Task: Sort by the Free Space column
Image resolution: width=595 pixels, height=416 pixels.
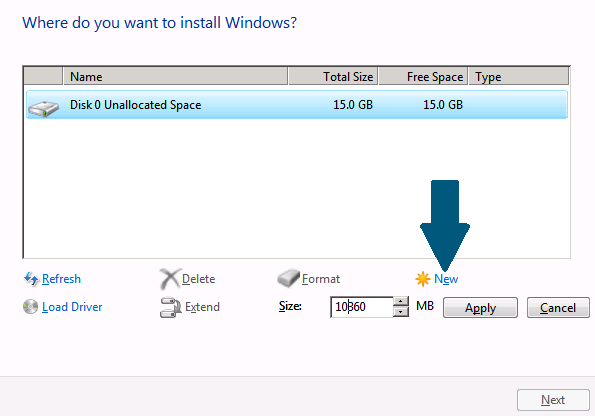Action: (x=423, y=76)
